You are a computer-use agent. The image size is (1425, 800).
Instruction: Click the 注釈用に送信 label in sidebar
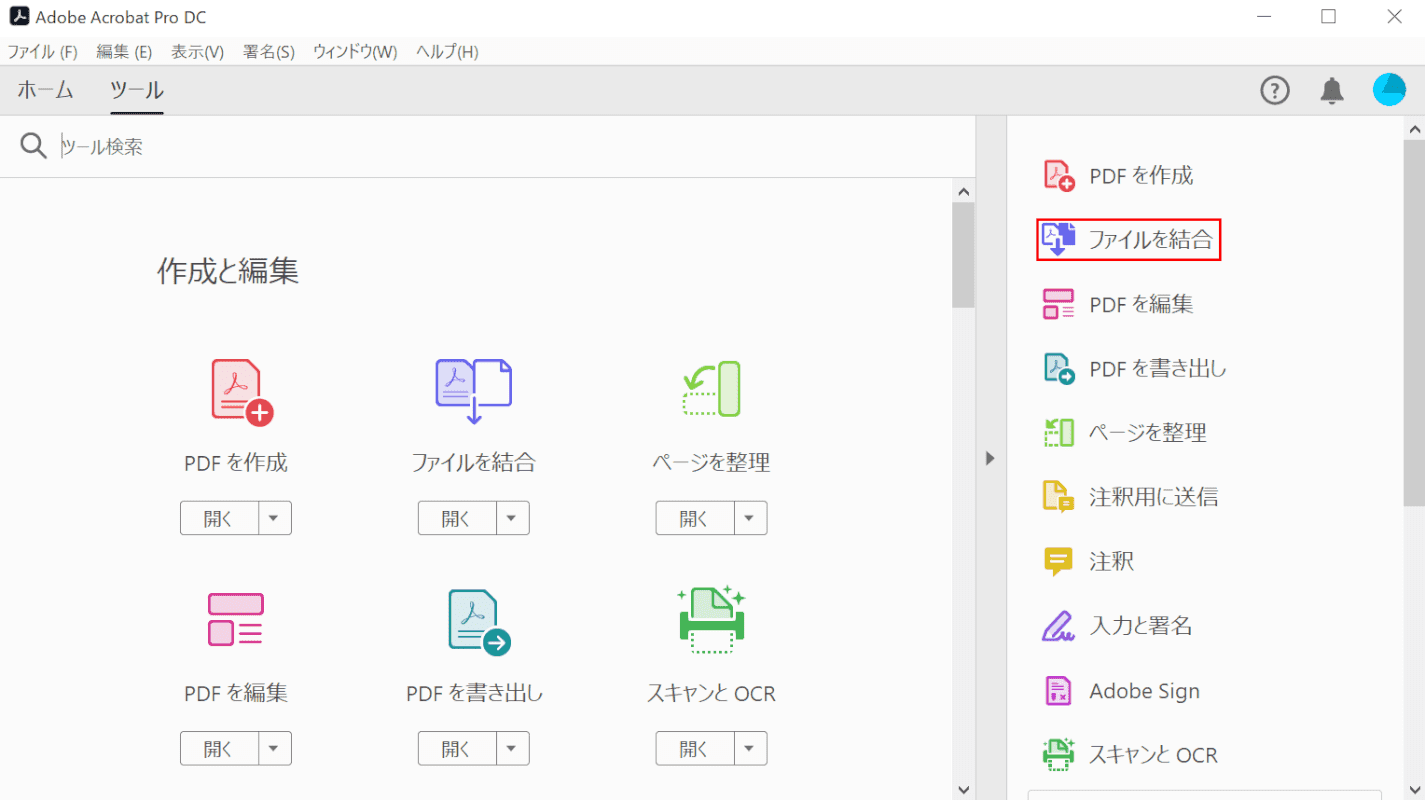pos(1153,497)
